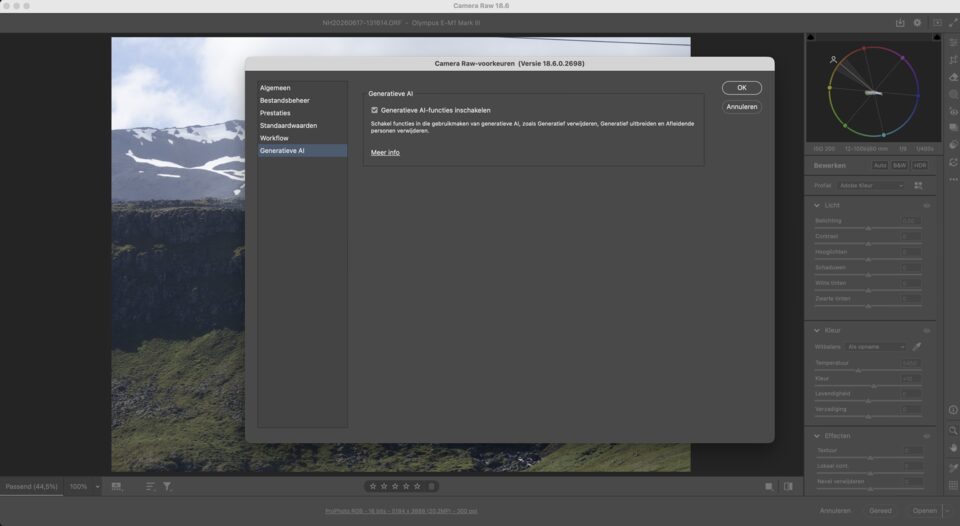Open the filter funnel icon in bottom bar
This screenshot has width=960, height=526.
point(167,487)
